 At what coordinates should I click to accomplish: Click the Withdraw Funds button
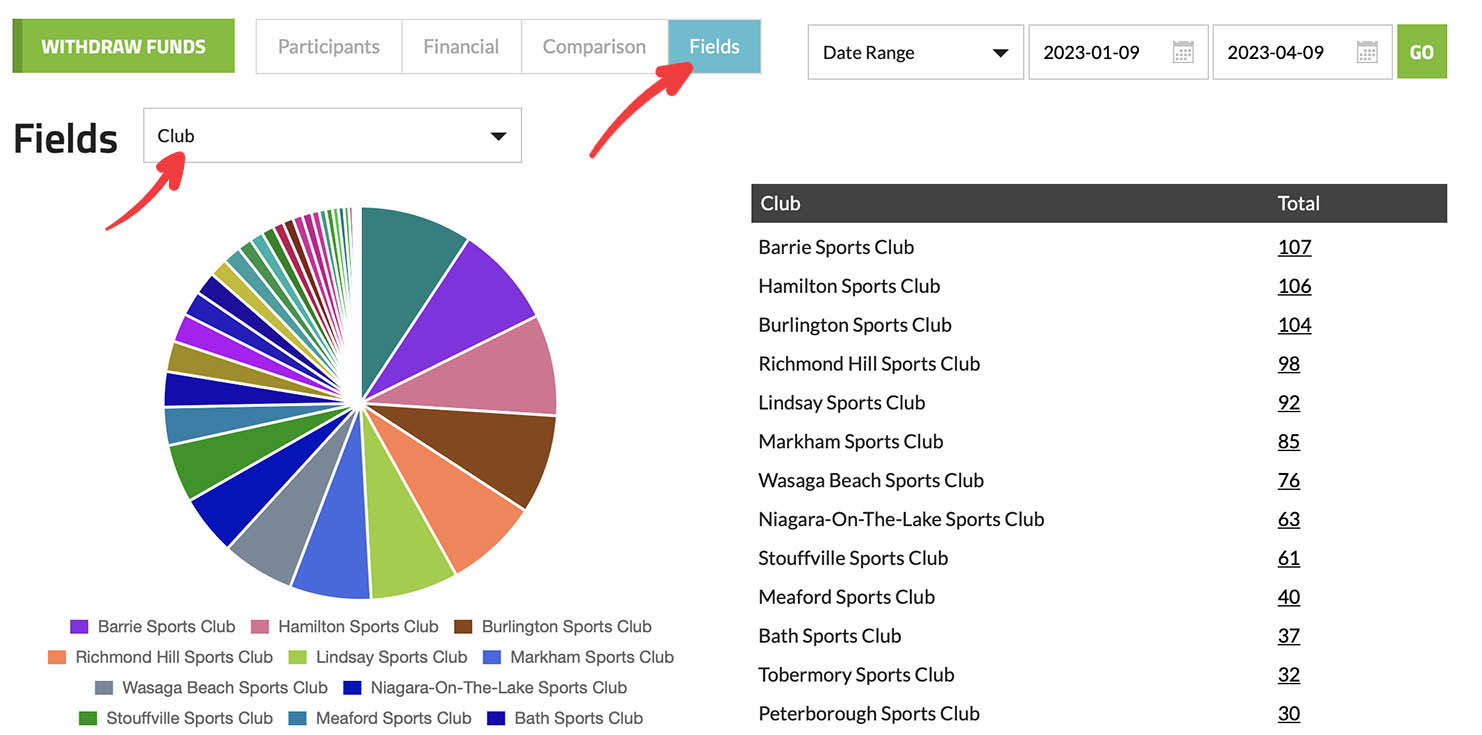point(124,47)
